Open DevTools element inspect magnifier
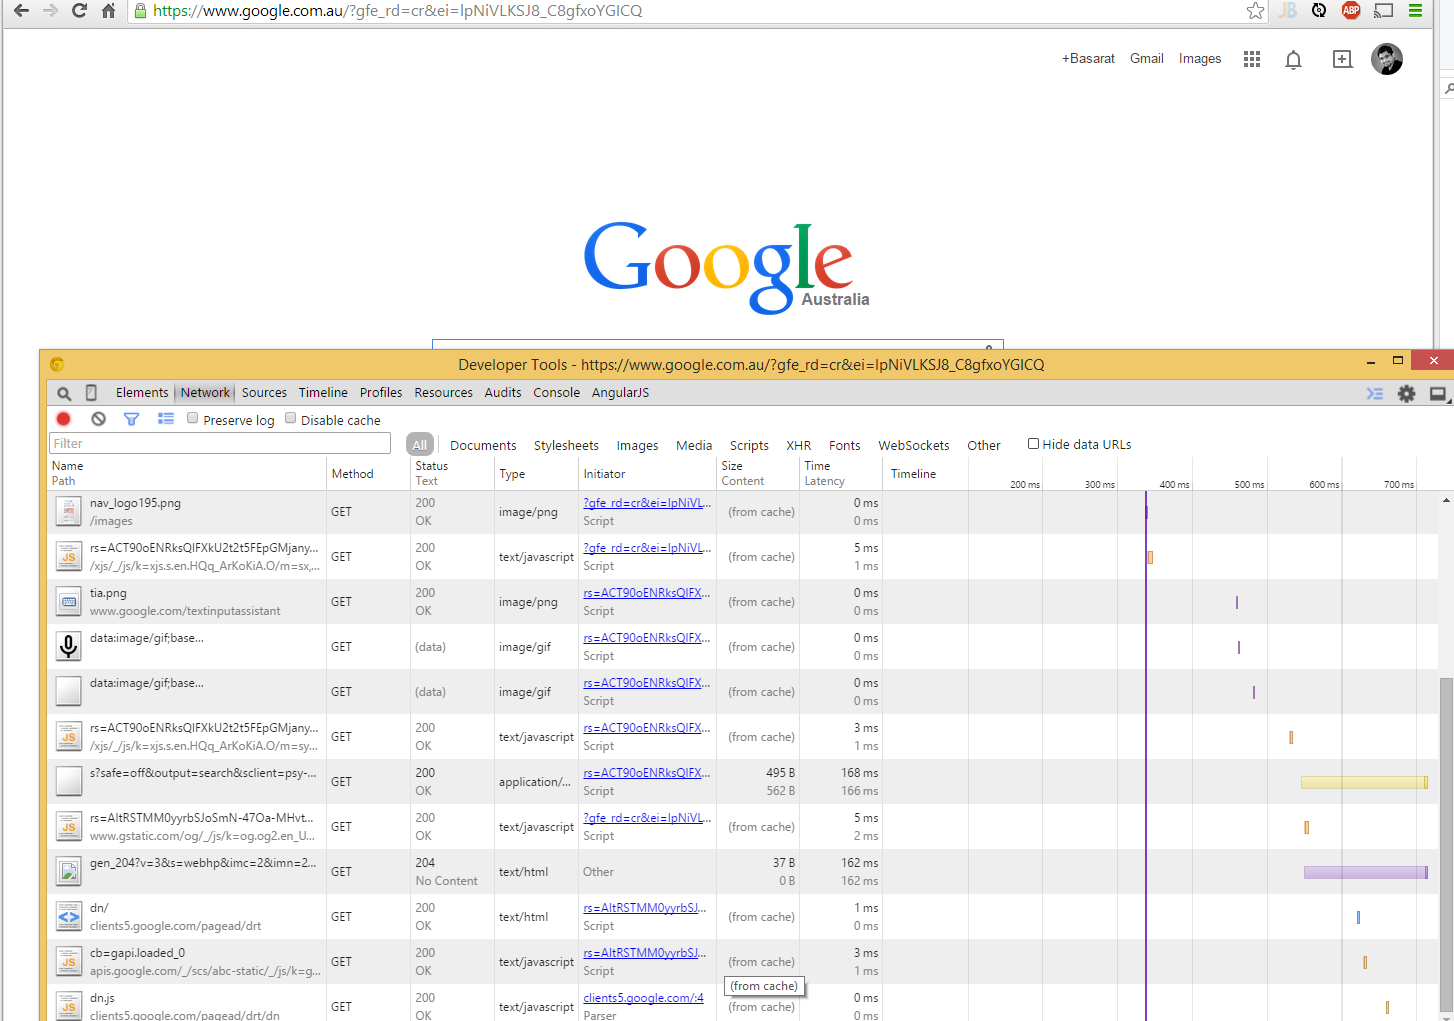The image size is (1454, 1021). click(64, 393)
